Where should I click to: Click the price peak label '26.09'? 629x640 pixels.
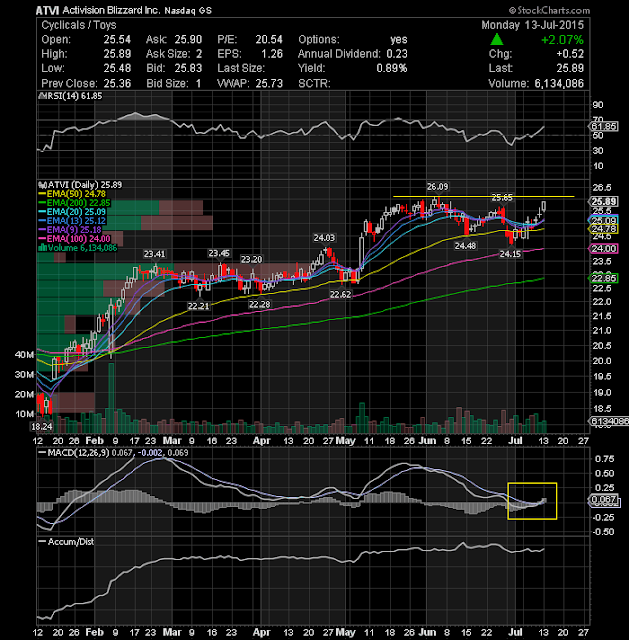pyautogui.click(x=437, y=187)
